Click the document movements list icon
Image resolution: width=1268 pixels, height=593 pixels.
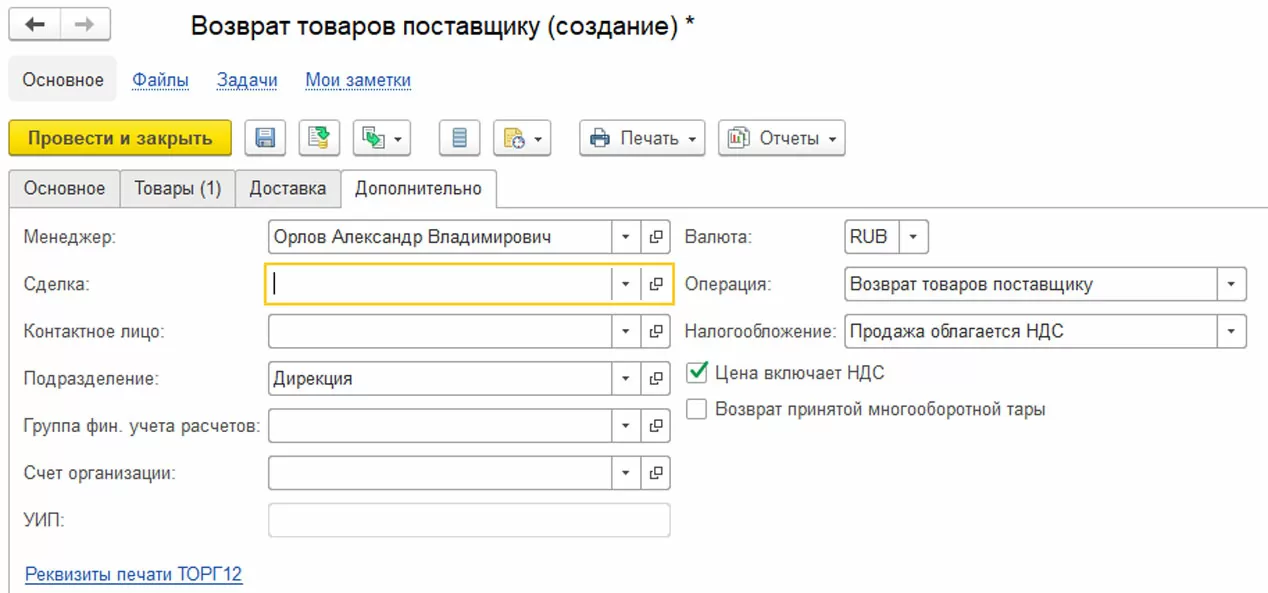tap(459, 138)
